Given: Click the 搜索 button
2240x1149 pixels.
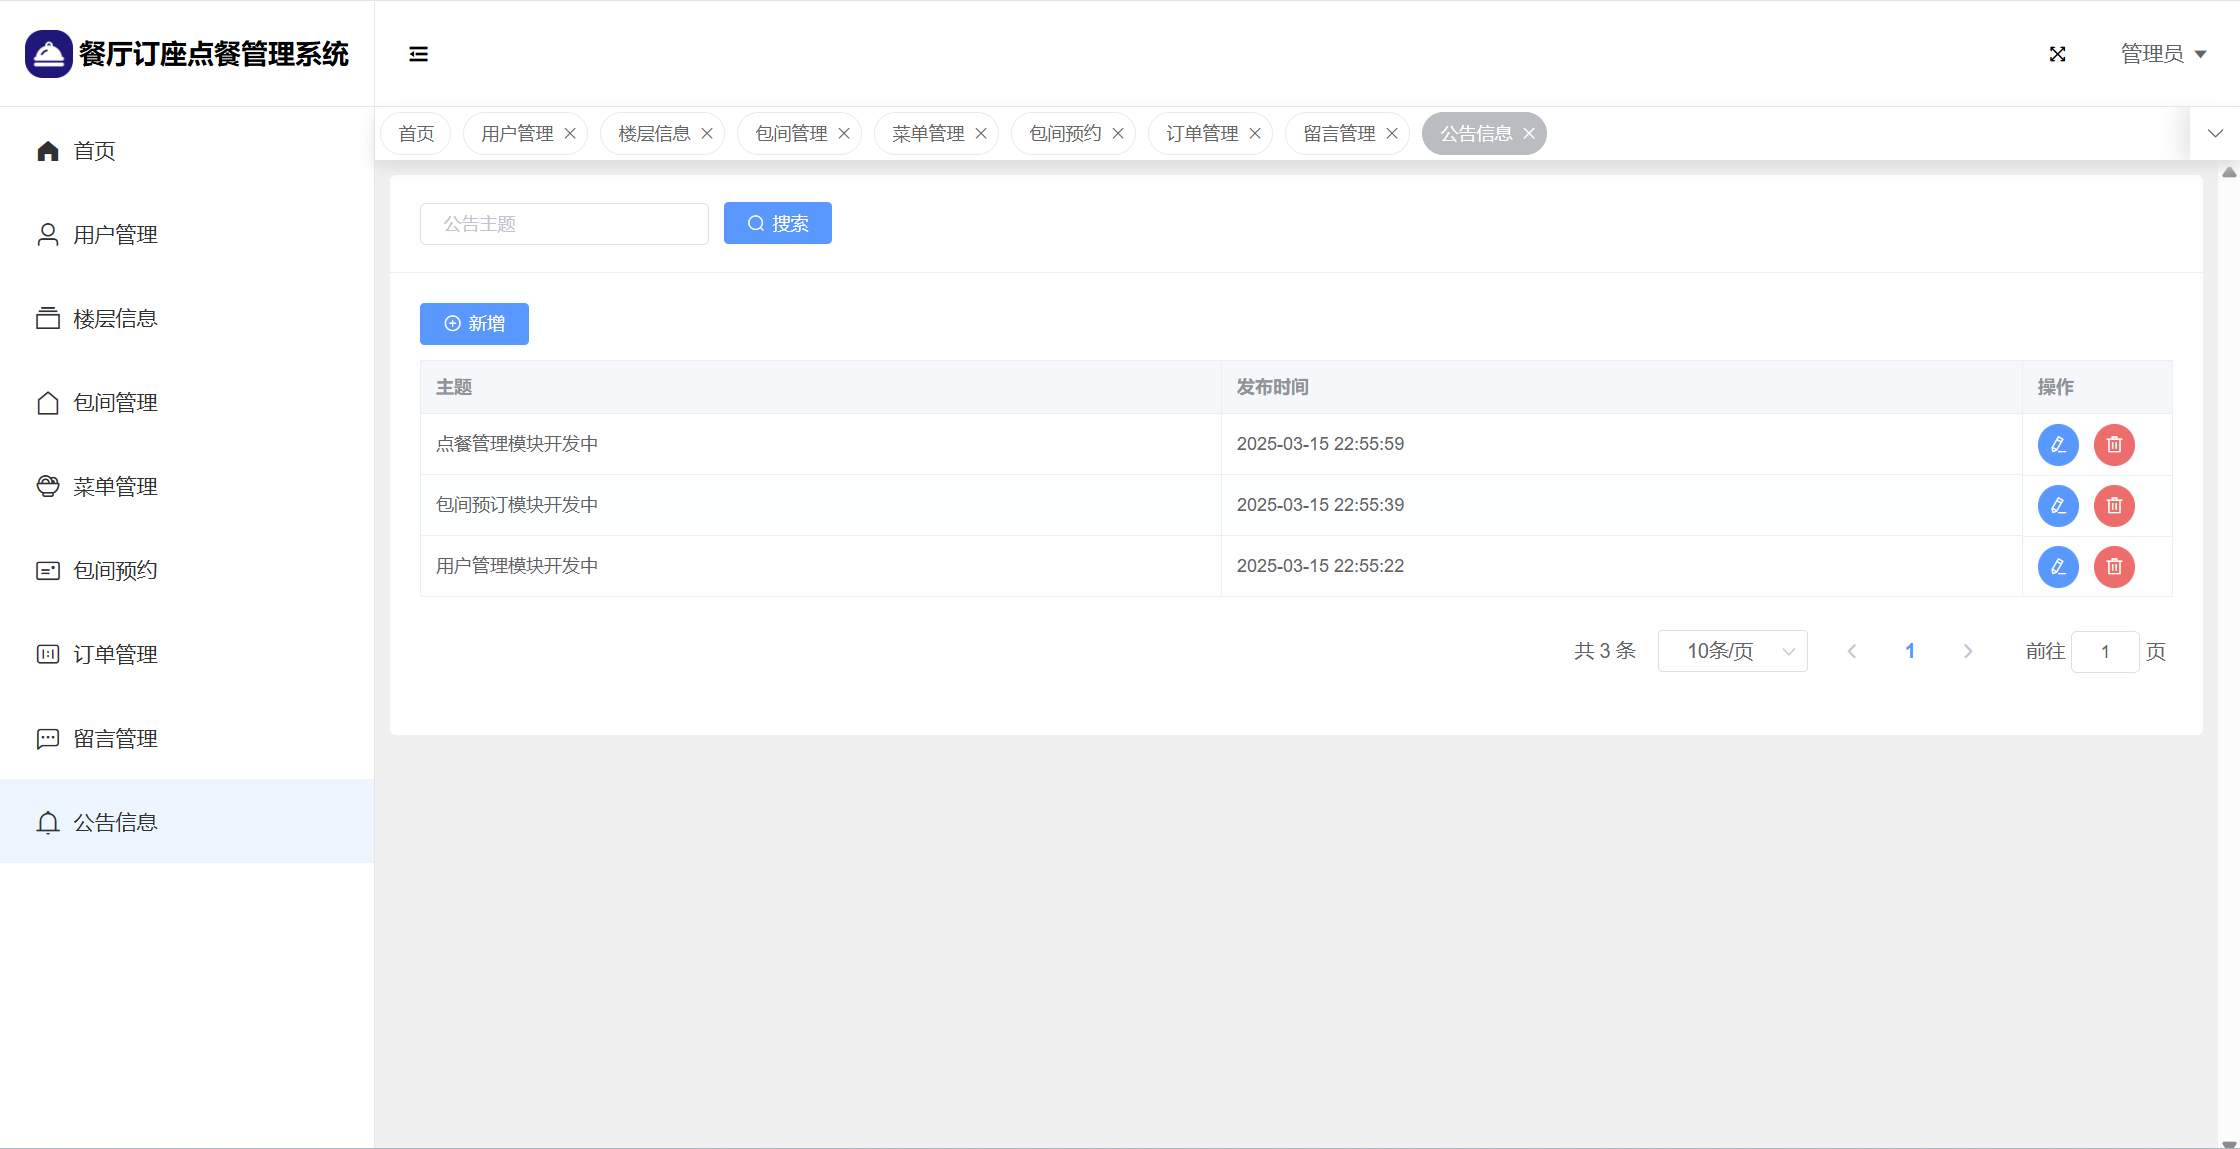Looking at the screenshot, I should 777,224.
